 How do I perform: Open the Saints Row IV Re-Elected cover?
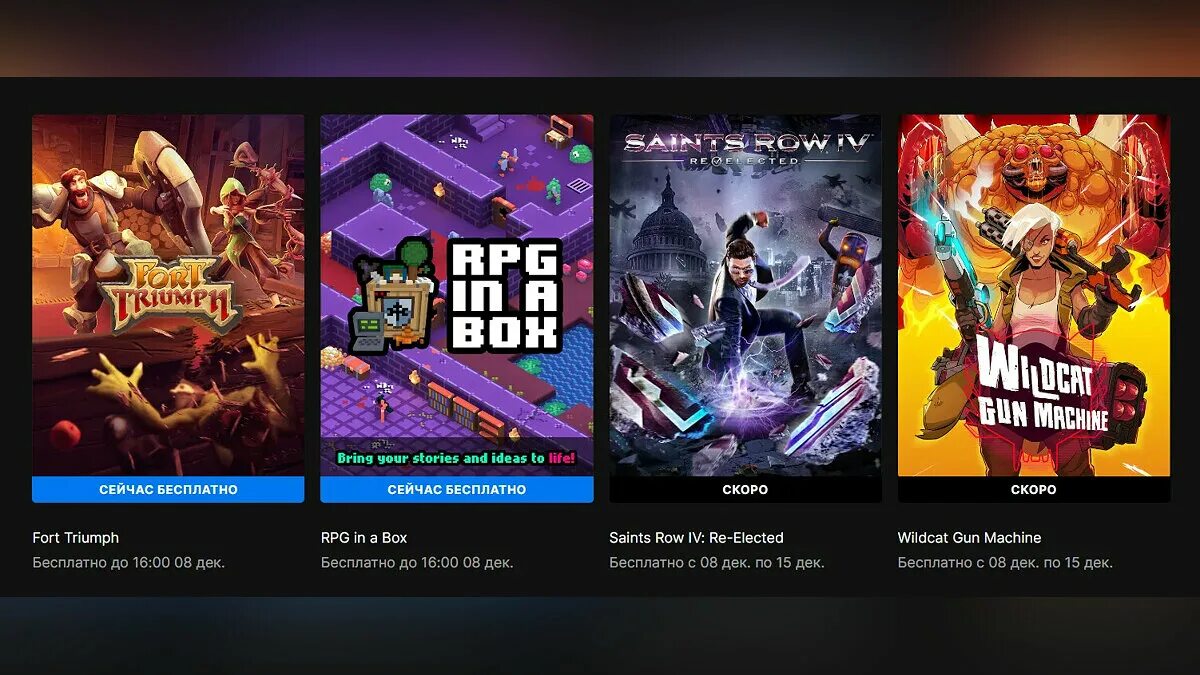point(745,295)
